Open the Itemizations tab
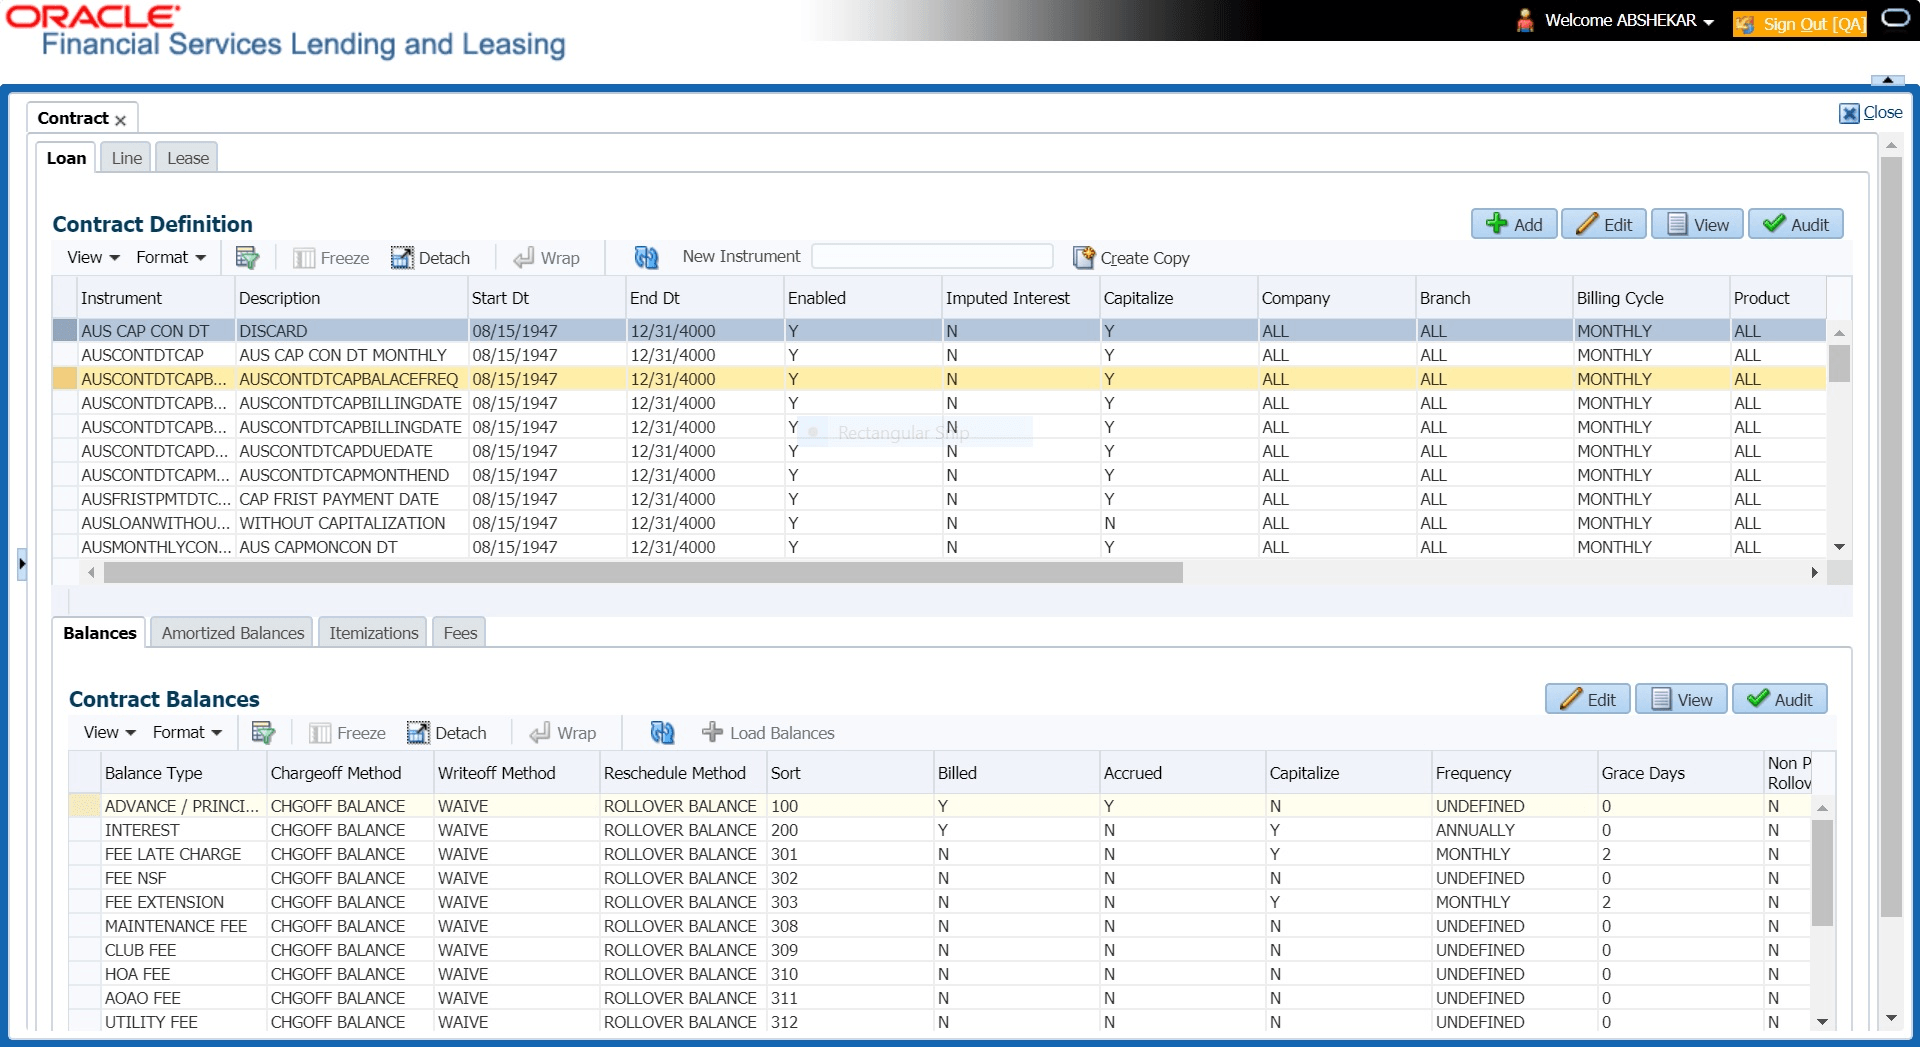The width and height of the screenshot is (1920, 1047). tap(373, 633)
